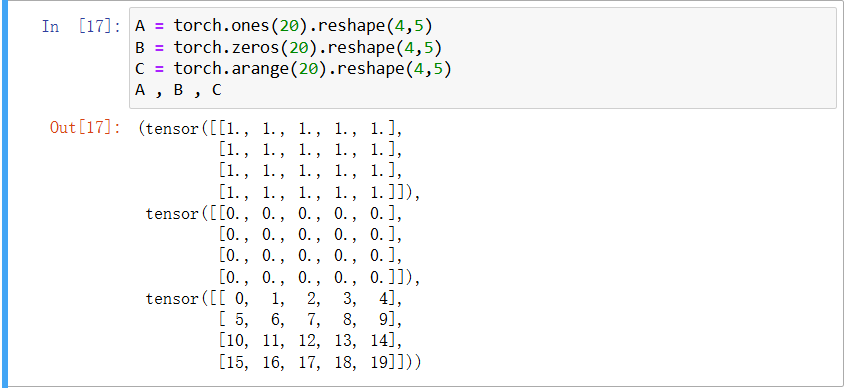Place cursor in torch.zeros code line
The image size is (844, 388).
click(x=289, y=47)
